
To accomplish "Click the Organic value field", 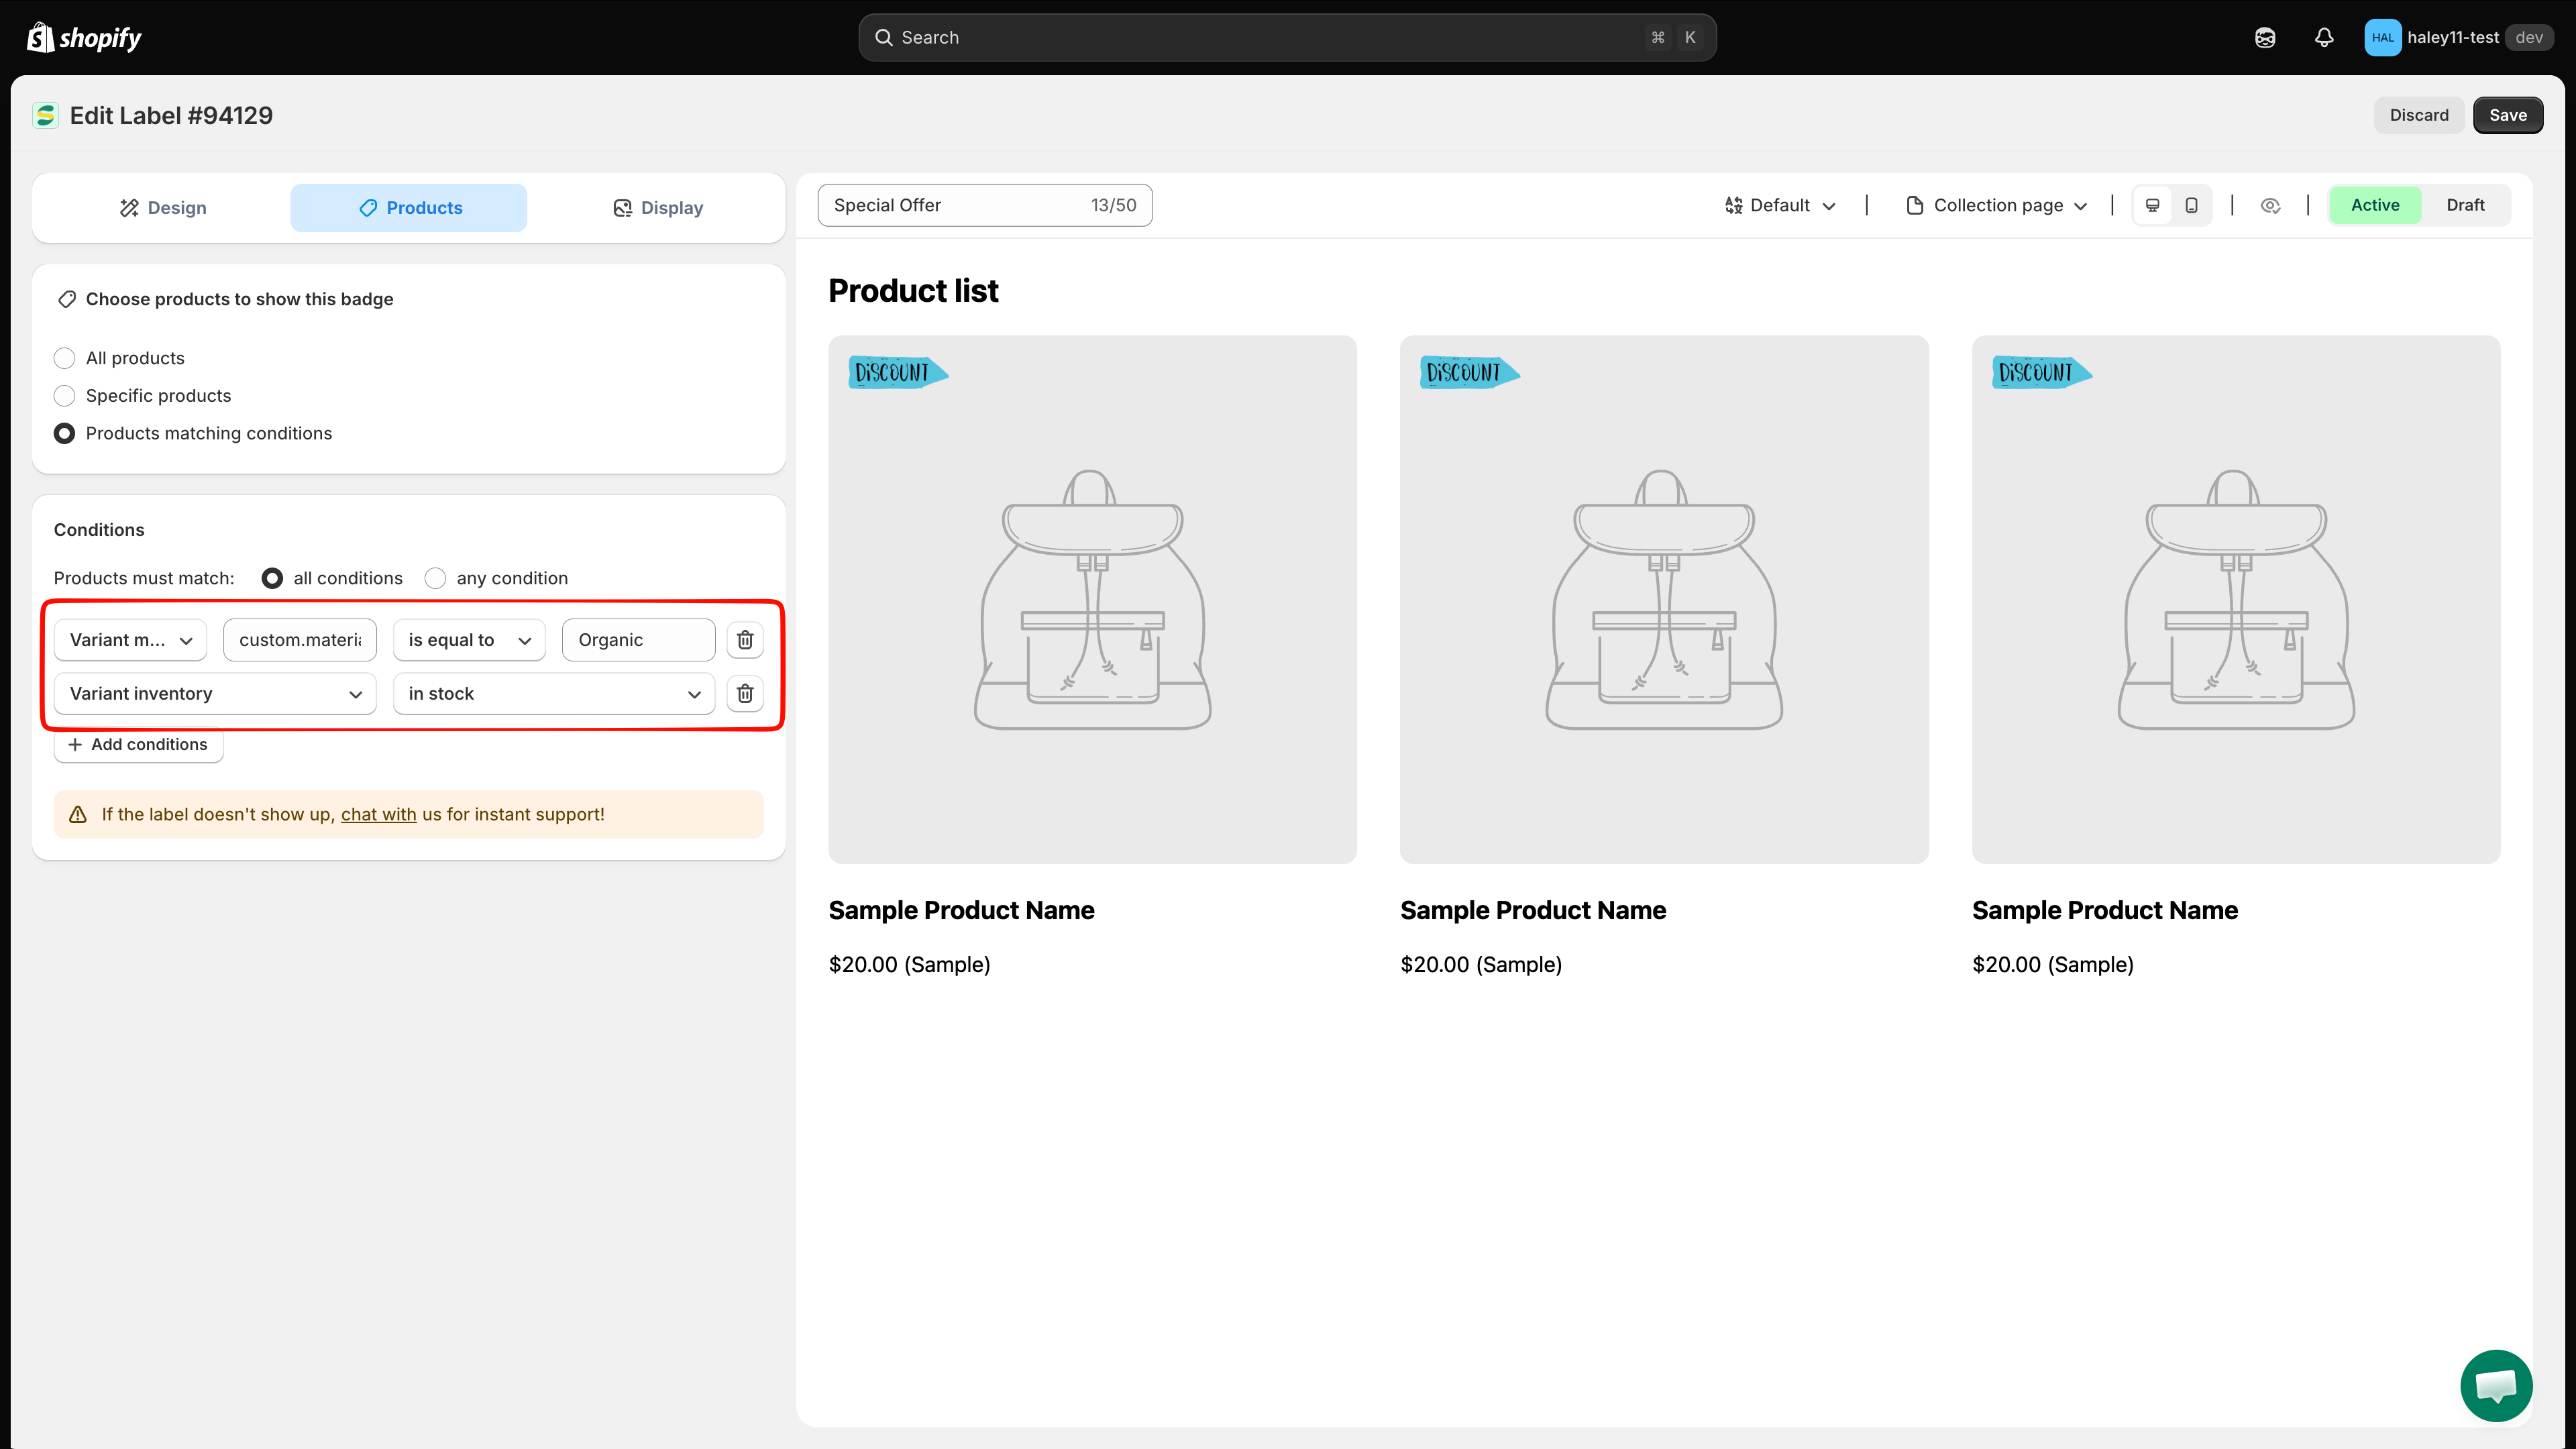I will [x=639, y=640].
